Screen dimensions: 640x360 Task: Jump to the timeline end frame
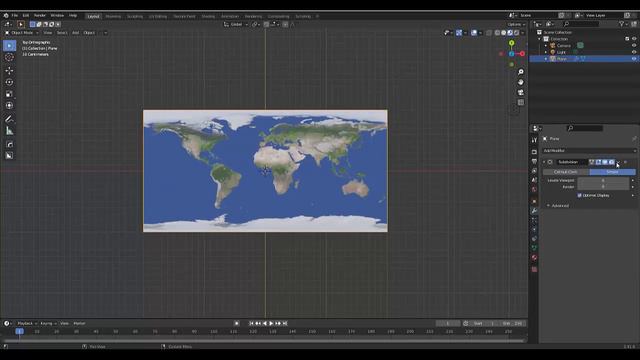(x=285, y=323)
